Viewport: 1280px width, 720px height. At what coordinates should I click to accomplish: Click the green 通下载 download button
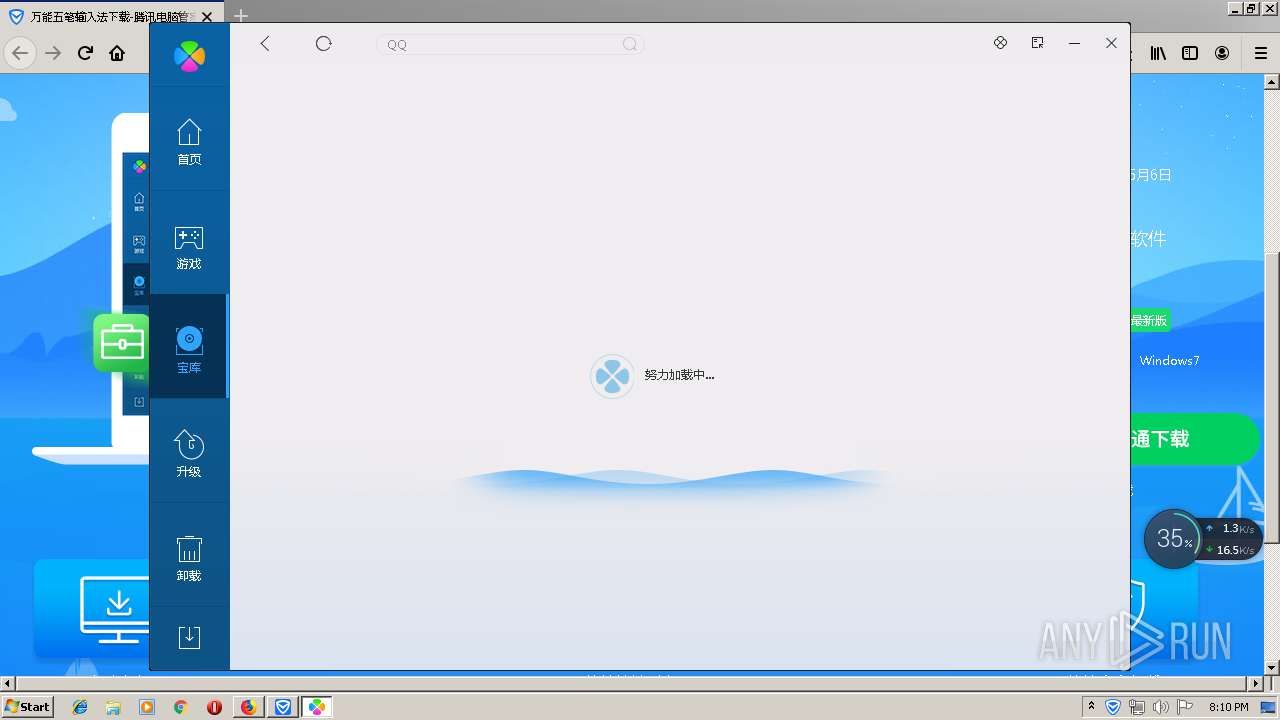(x=1195, y=439)
